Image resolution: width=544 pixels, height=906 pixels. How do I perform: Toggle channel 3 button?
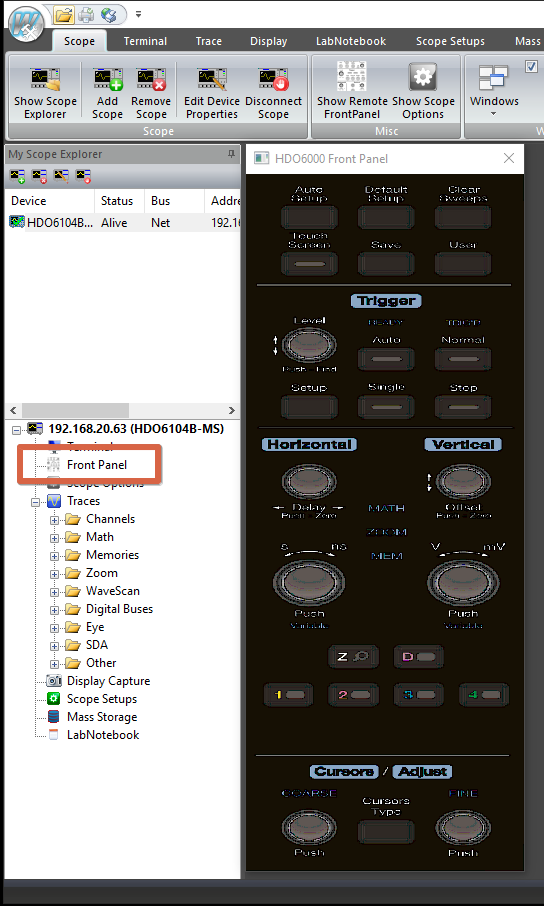pos(419,695)
